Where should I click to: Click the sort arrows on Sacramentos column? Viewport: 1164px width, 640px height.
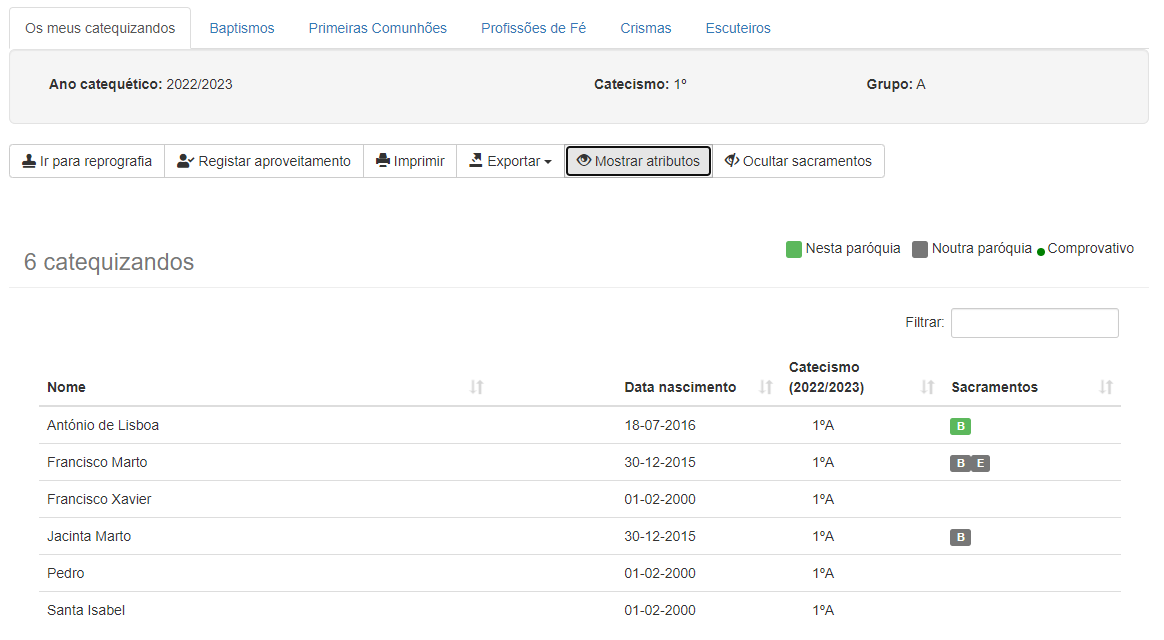1105,385
